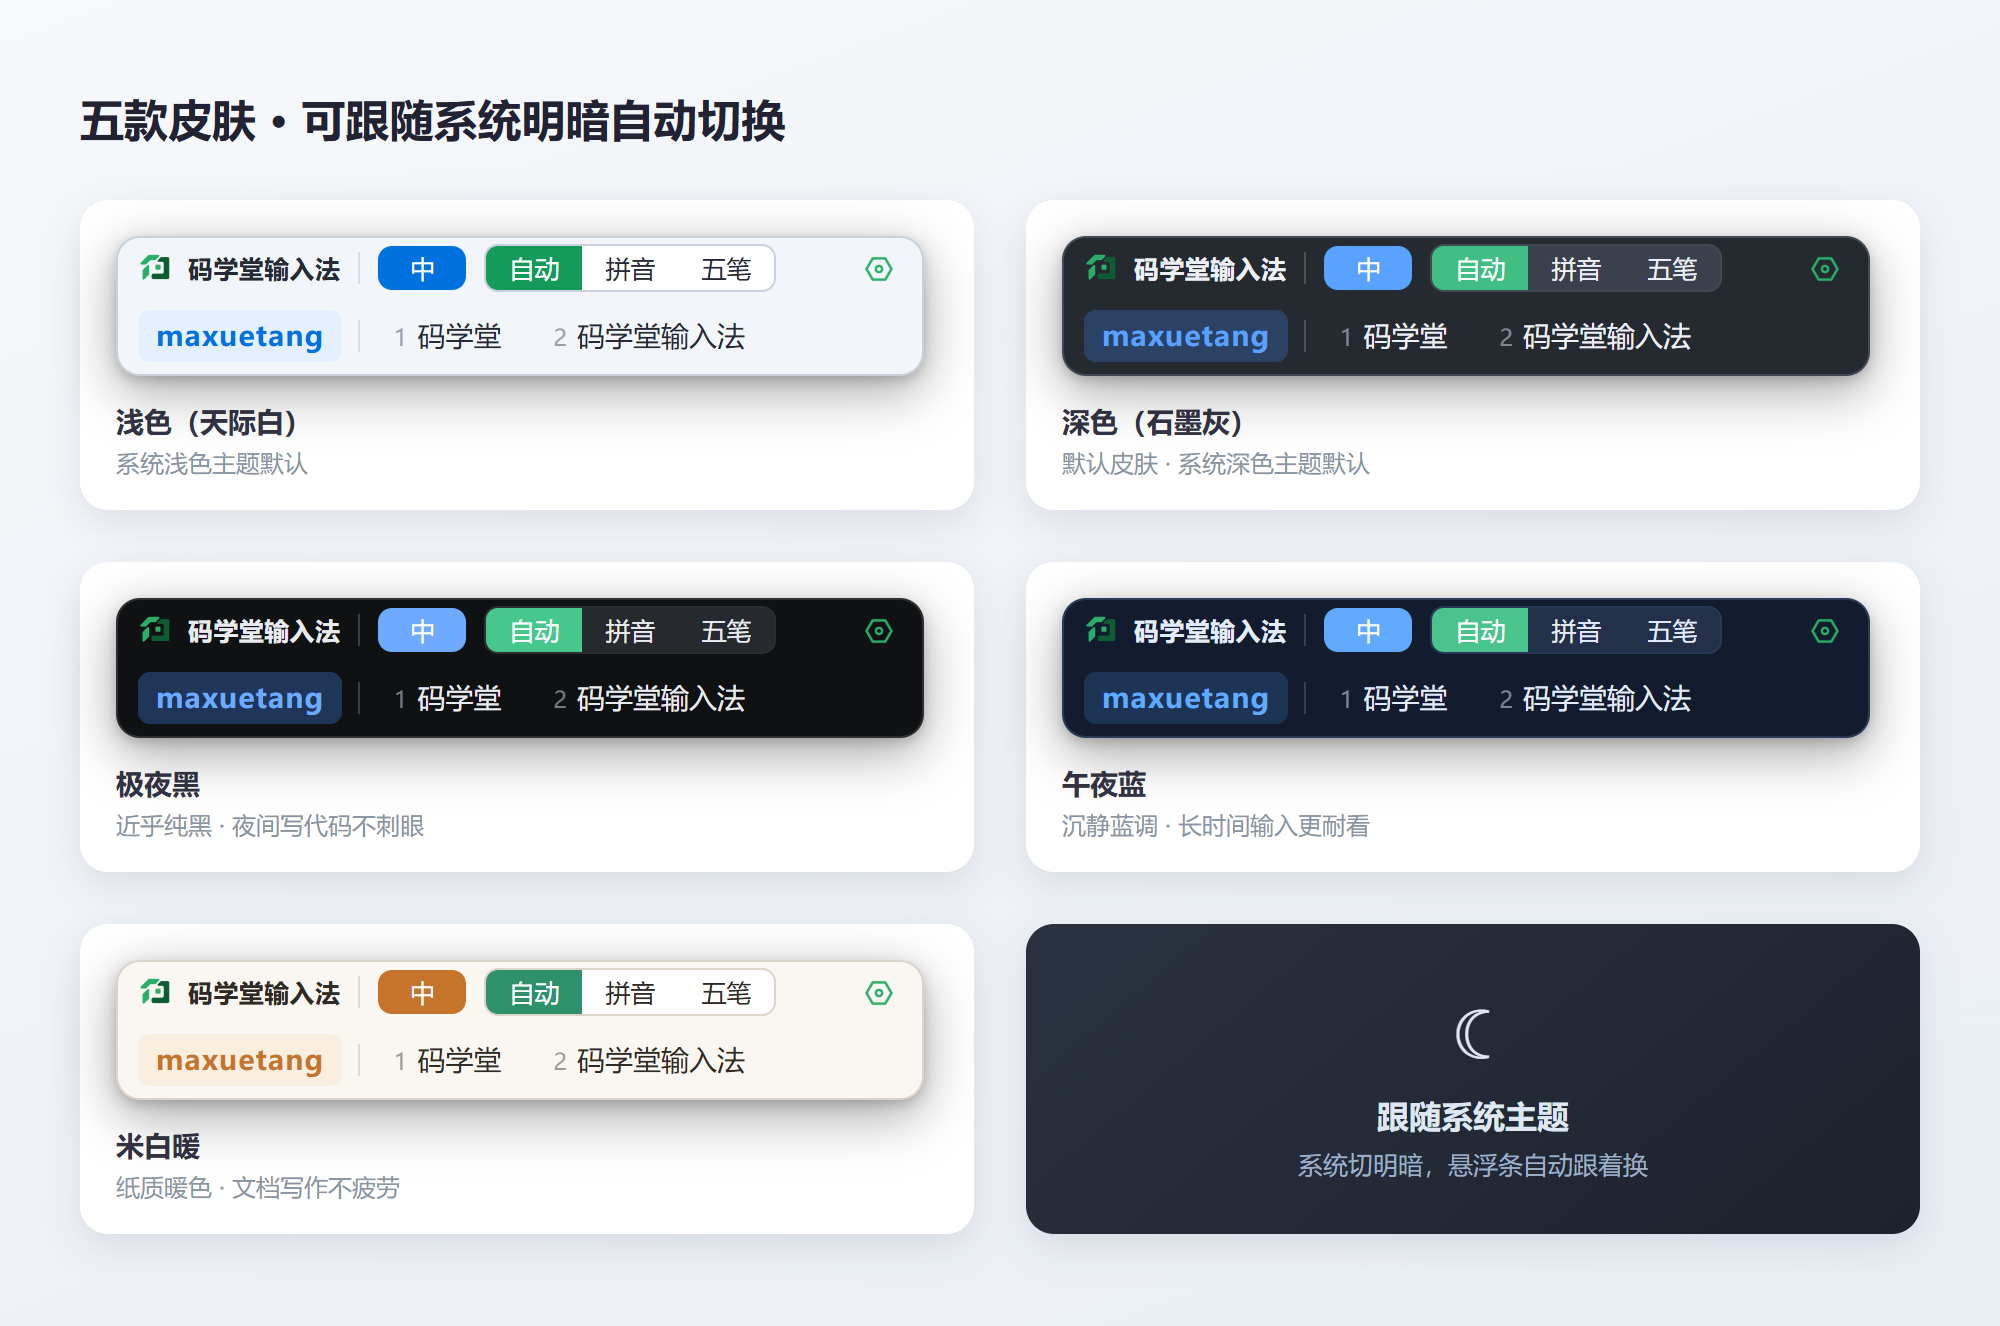2000x1326 pixels.
Task: Click orange maxuetang input text in 米白暖 skin
Action: [240, 1061]
